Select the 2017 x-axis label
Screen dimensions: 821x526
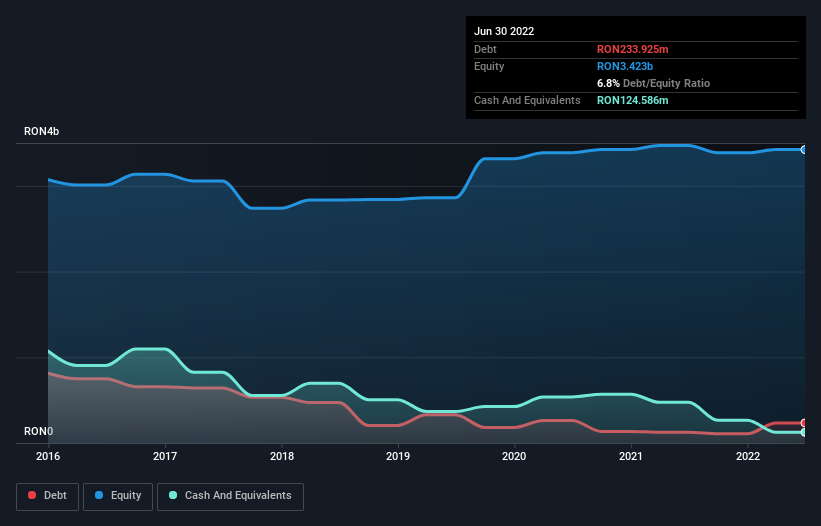(x=165, y=456)
